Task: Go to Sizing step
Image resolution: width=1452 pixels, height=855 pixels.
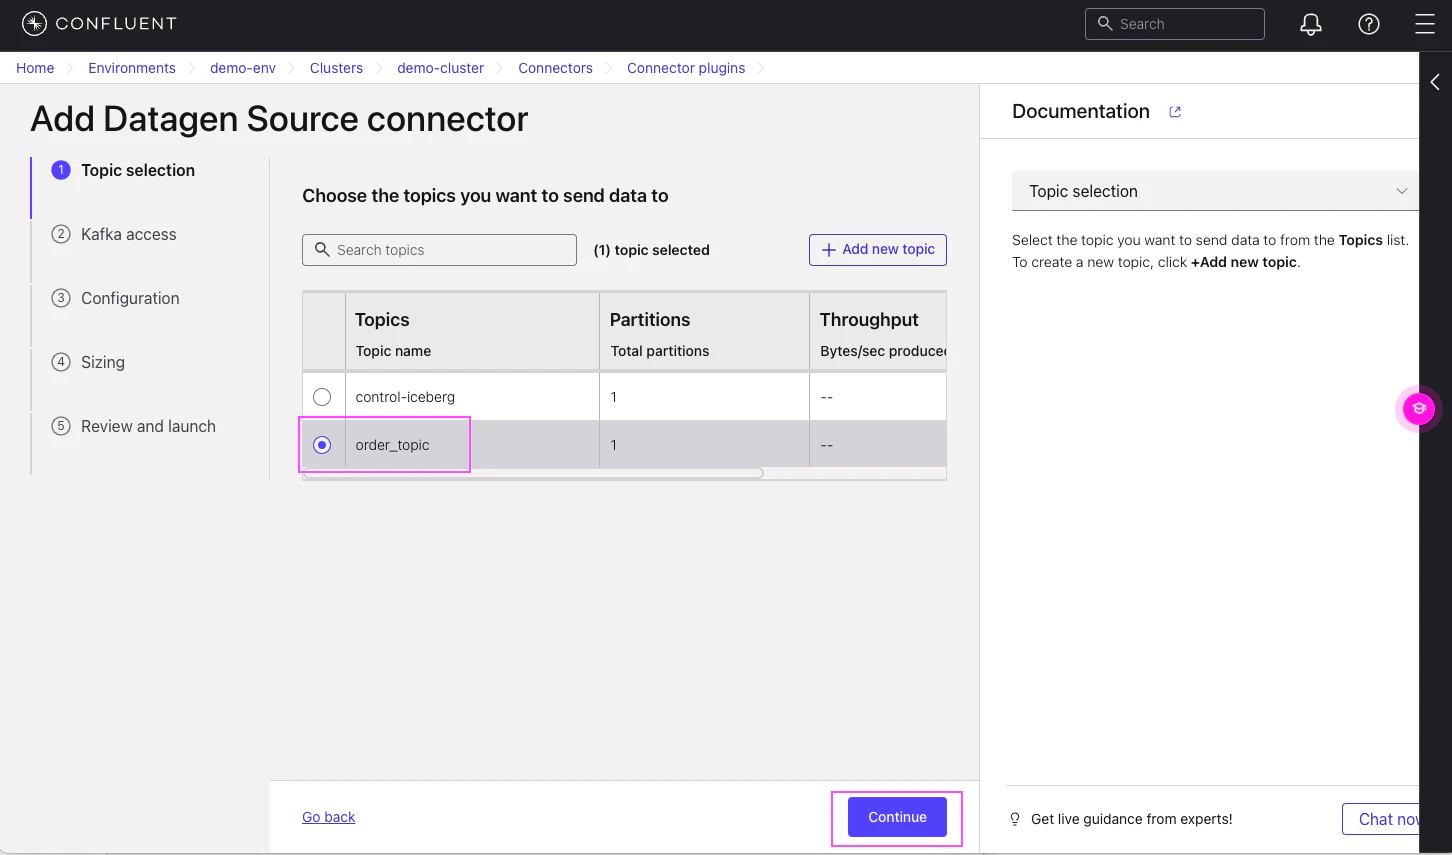Action: (x=103, y=362)
